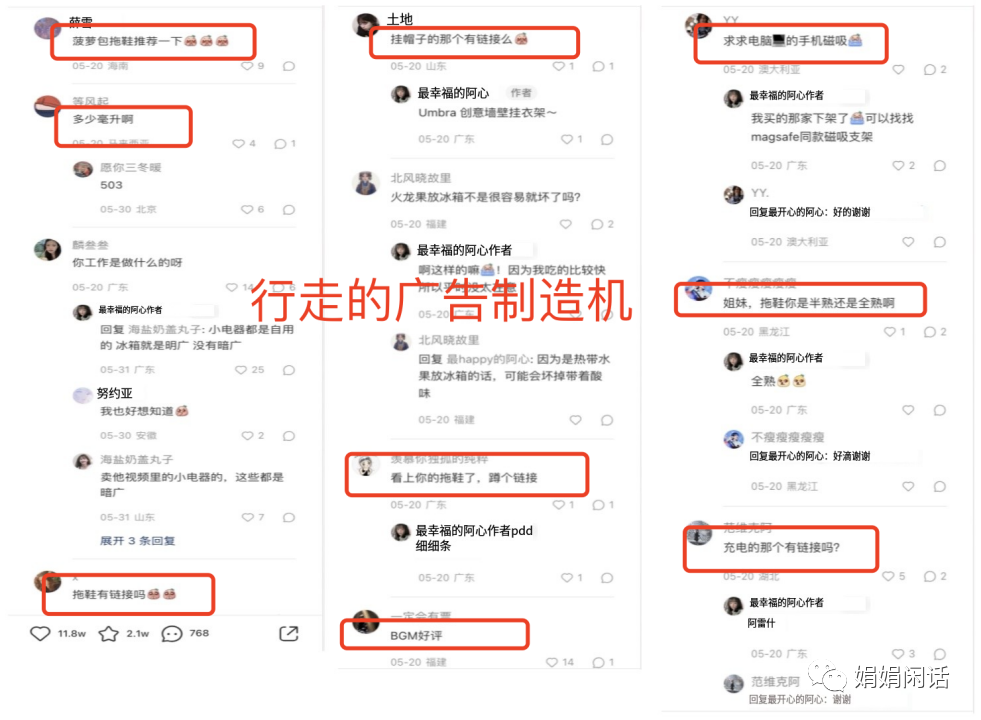Image resolution: width=981 pixels, height=720 pixels.
Task: Tap the share icon in bottom bar
Action: [288, 634]
